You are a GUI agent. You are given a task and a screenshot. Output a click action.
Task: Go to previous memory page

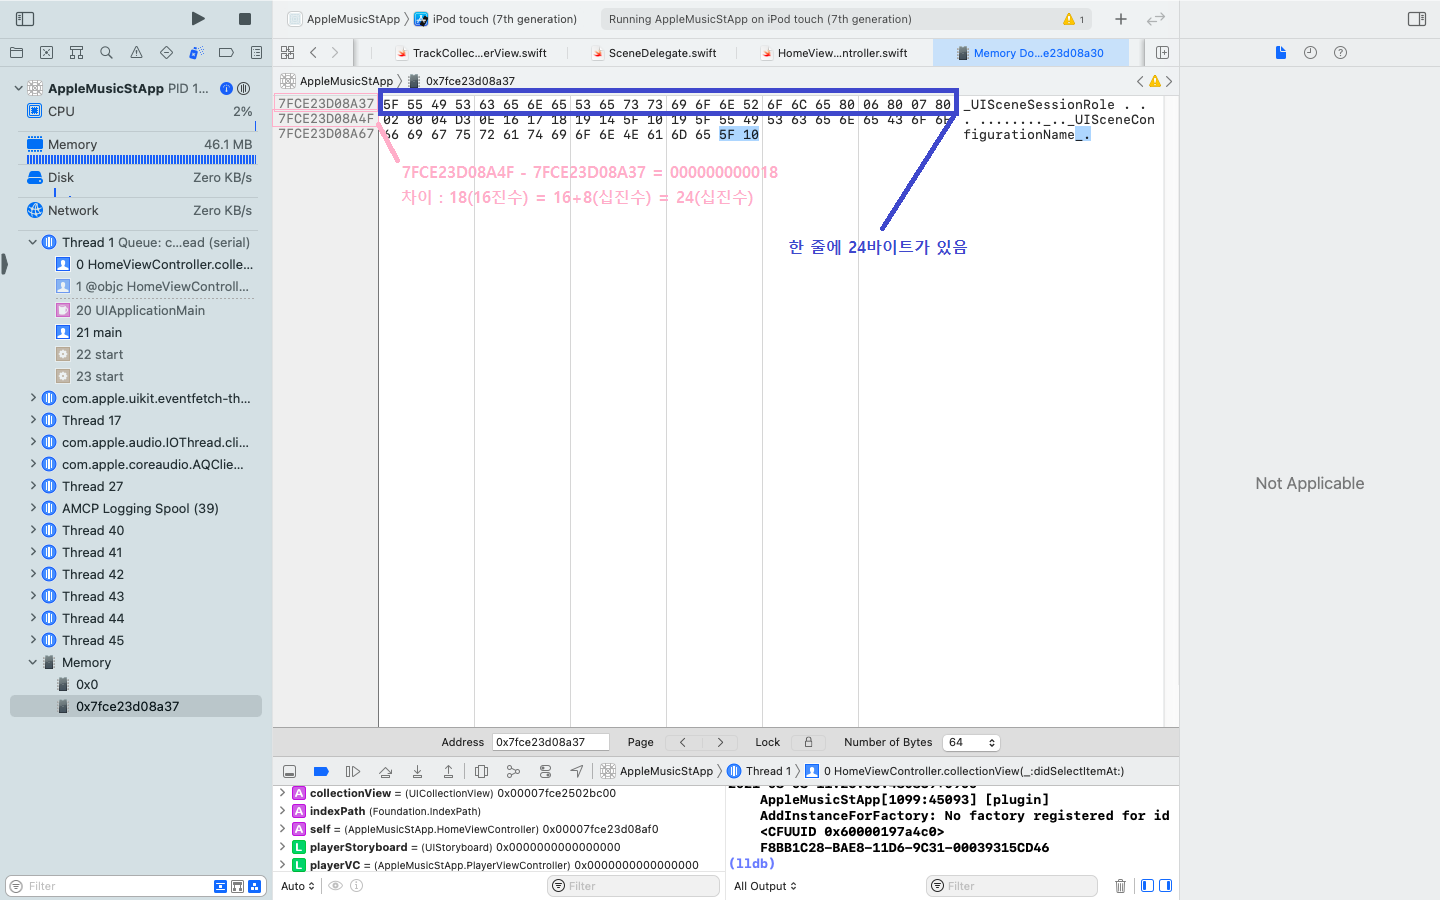tap(683, 742)
